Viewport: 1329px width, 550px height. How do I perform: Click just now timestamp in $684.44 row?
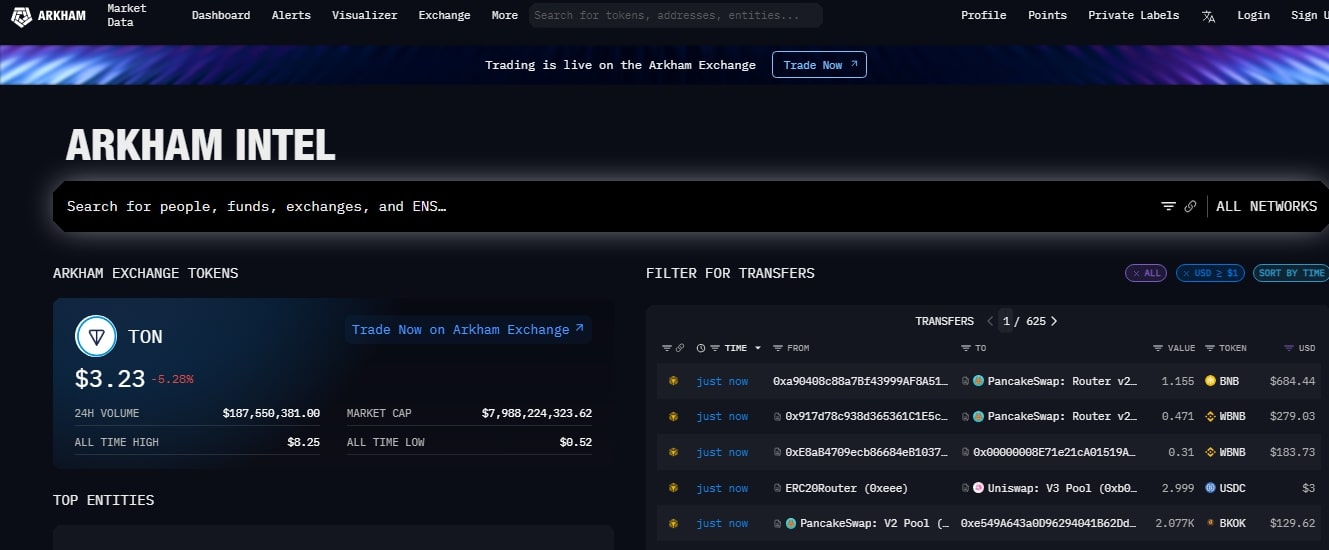(722, 381)
